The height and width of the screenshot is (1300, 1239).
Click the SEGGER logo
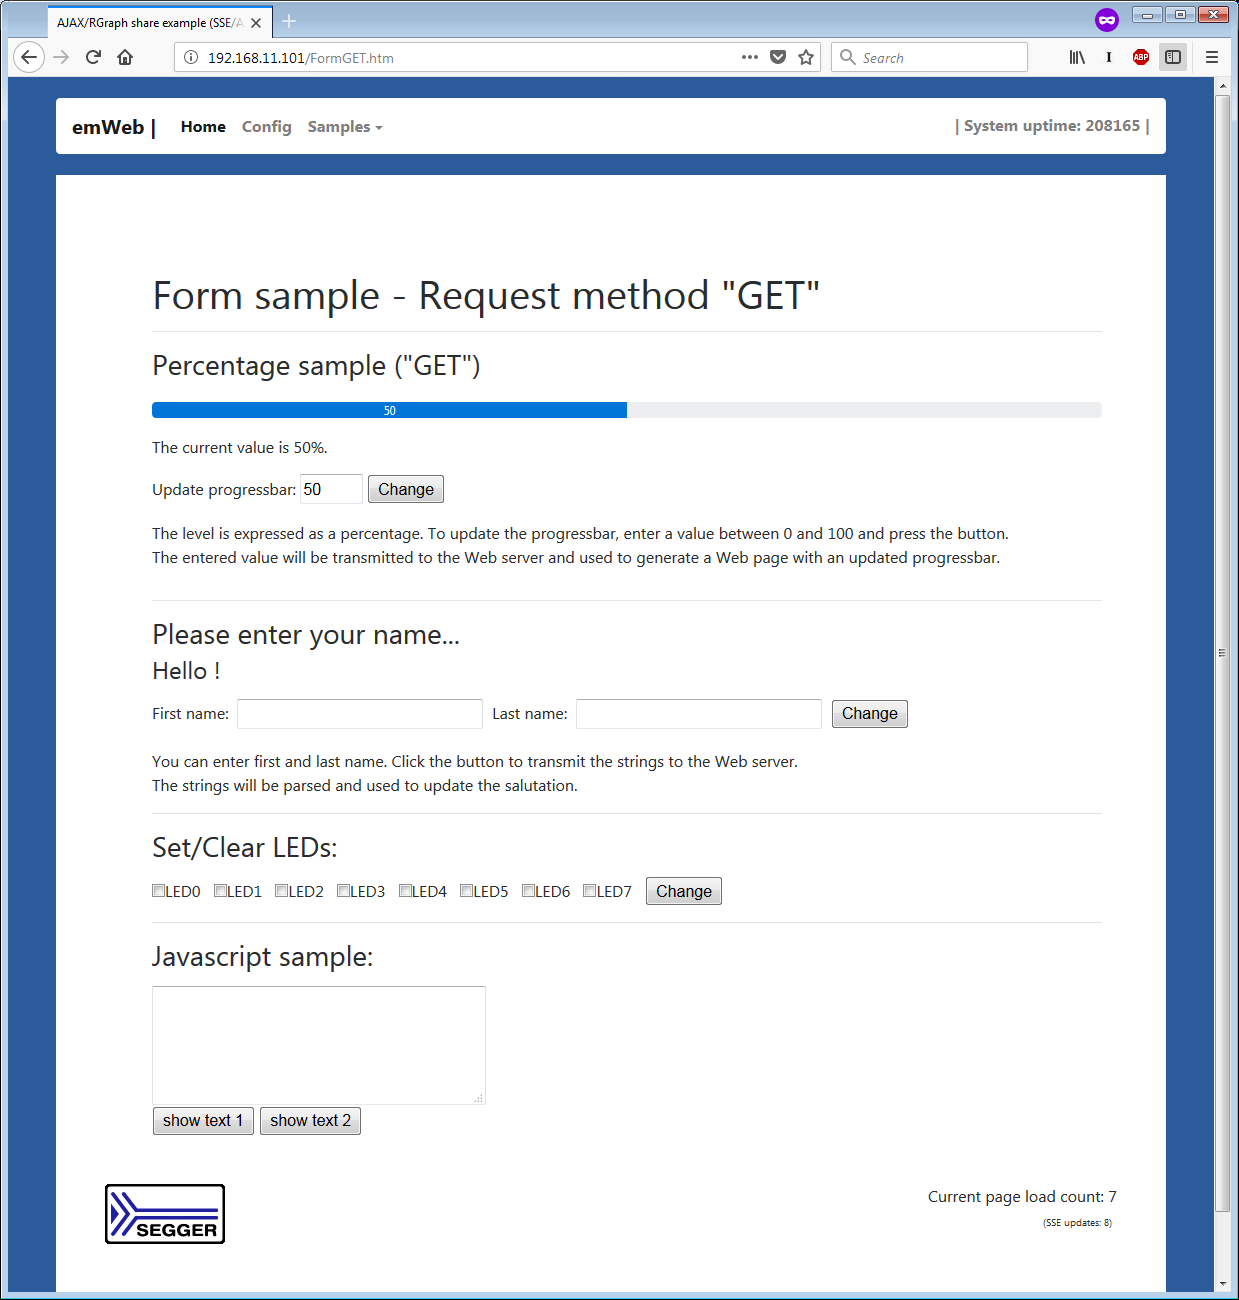[165, 1214]
